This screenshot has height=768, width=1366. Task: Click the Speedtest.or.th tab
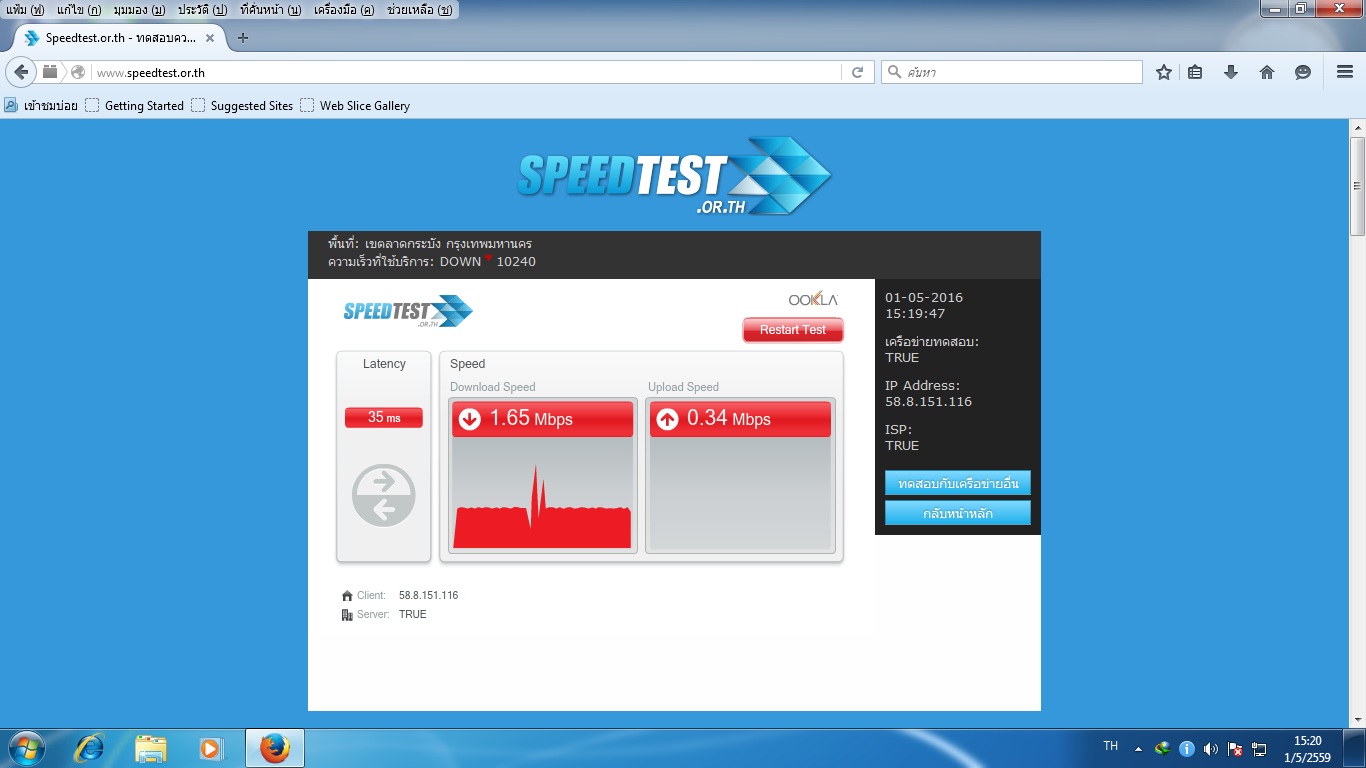pos(119,38)
